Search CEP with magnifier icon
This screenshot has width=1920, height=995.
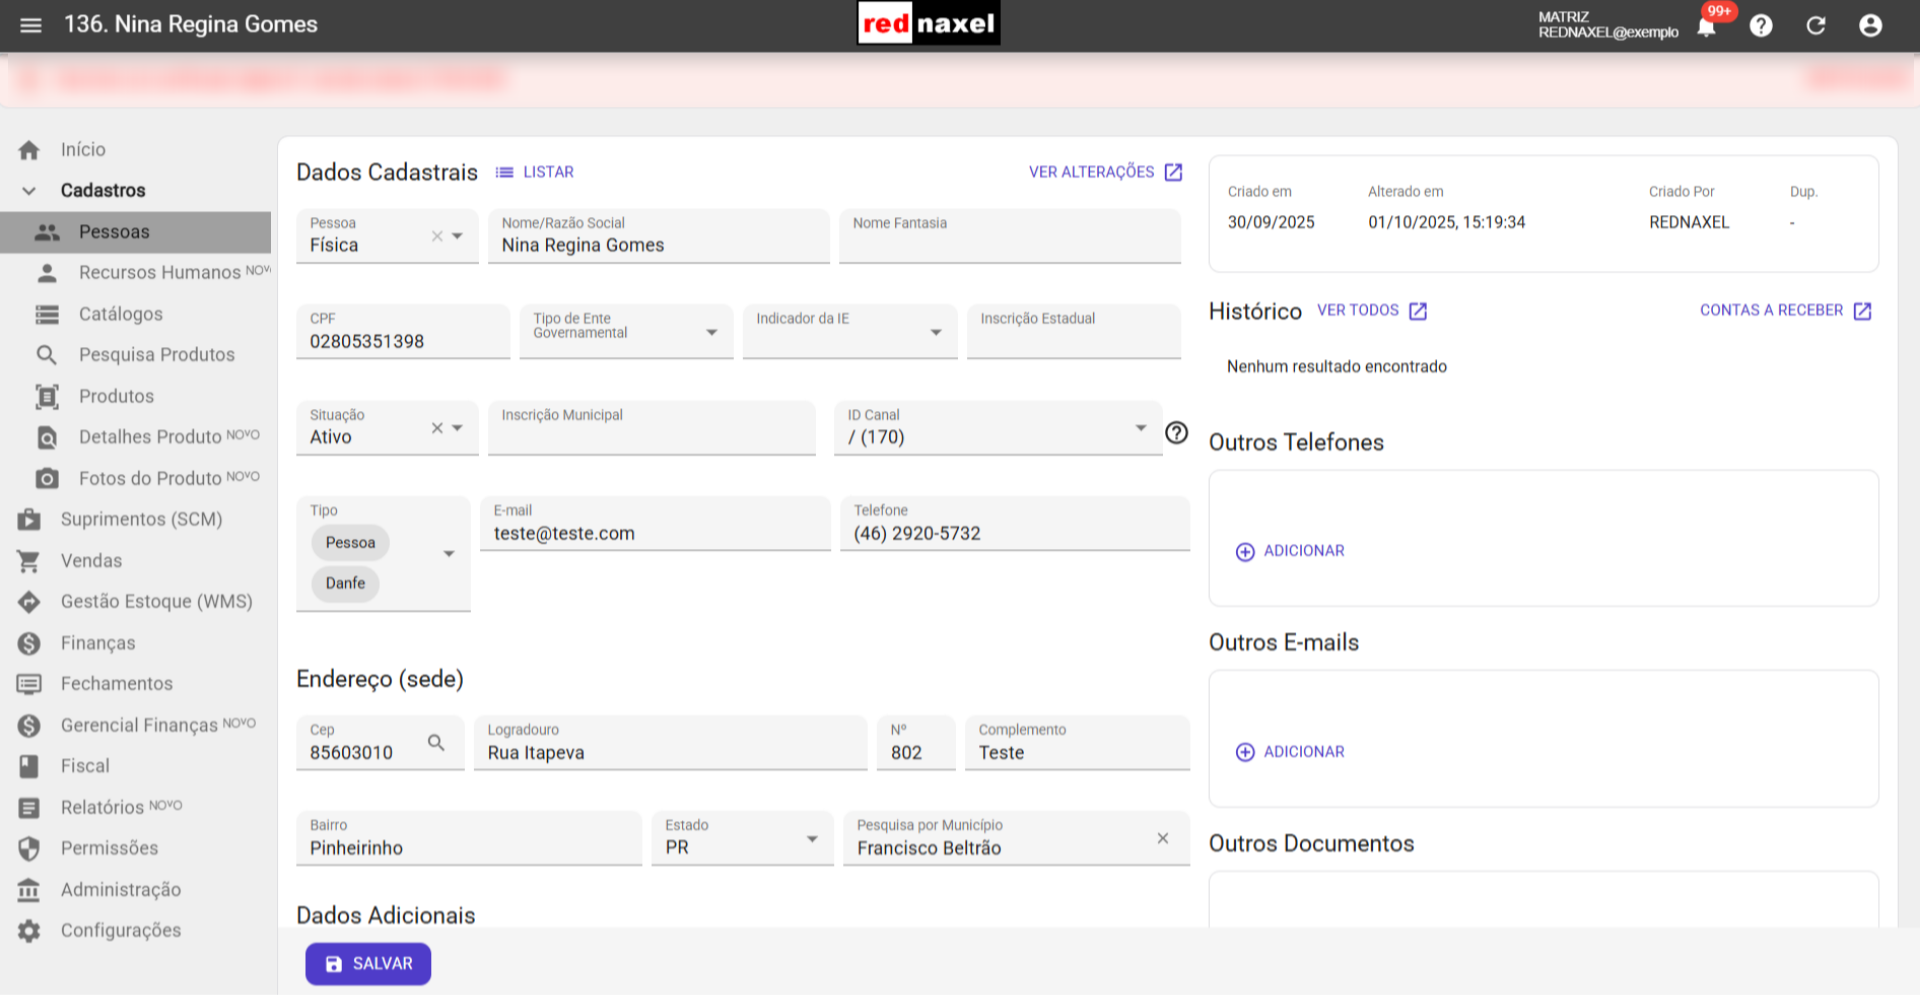tap(436, 742)
